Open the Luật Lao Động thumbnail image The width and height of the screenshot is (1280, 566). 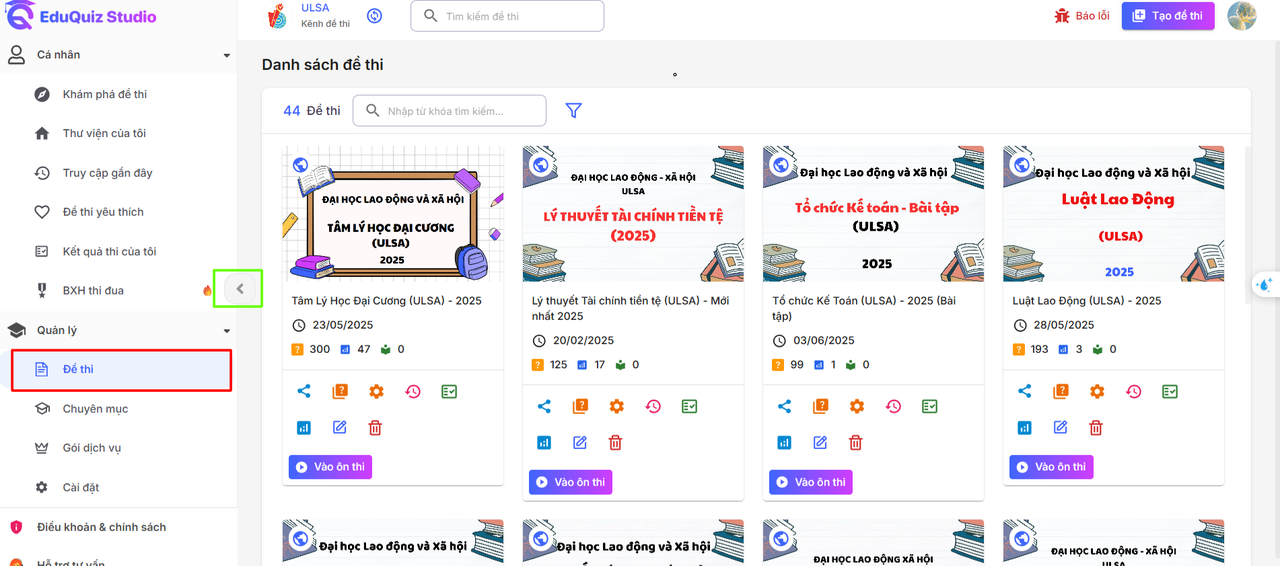click(x=1114, y=214)
